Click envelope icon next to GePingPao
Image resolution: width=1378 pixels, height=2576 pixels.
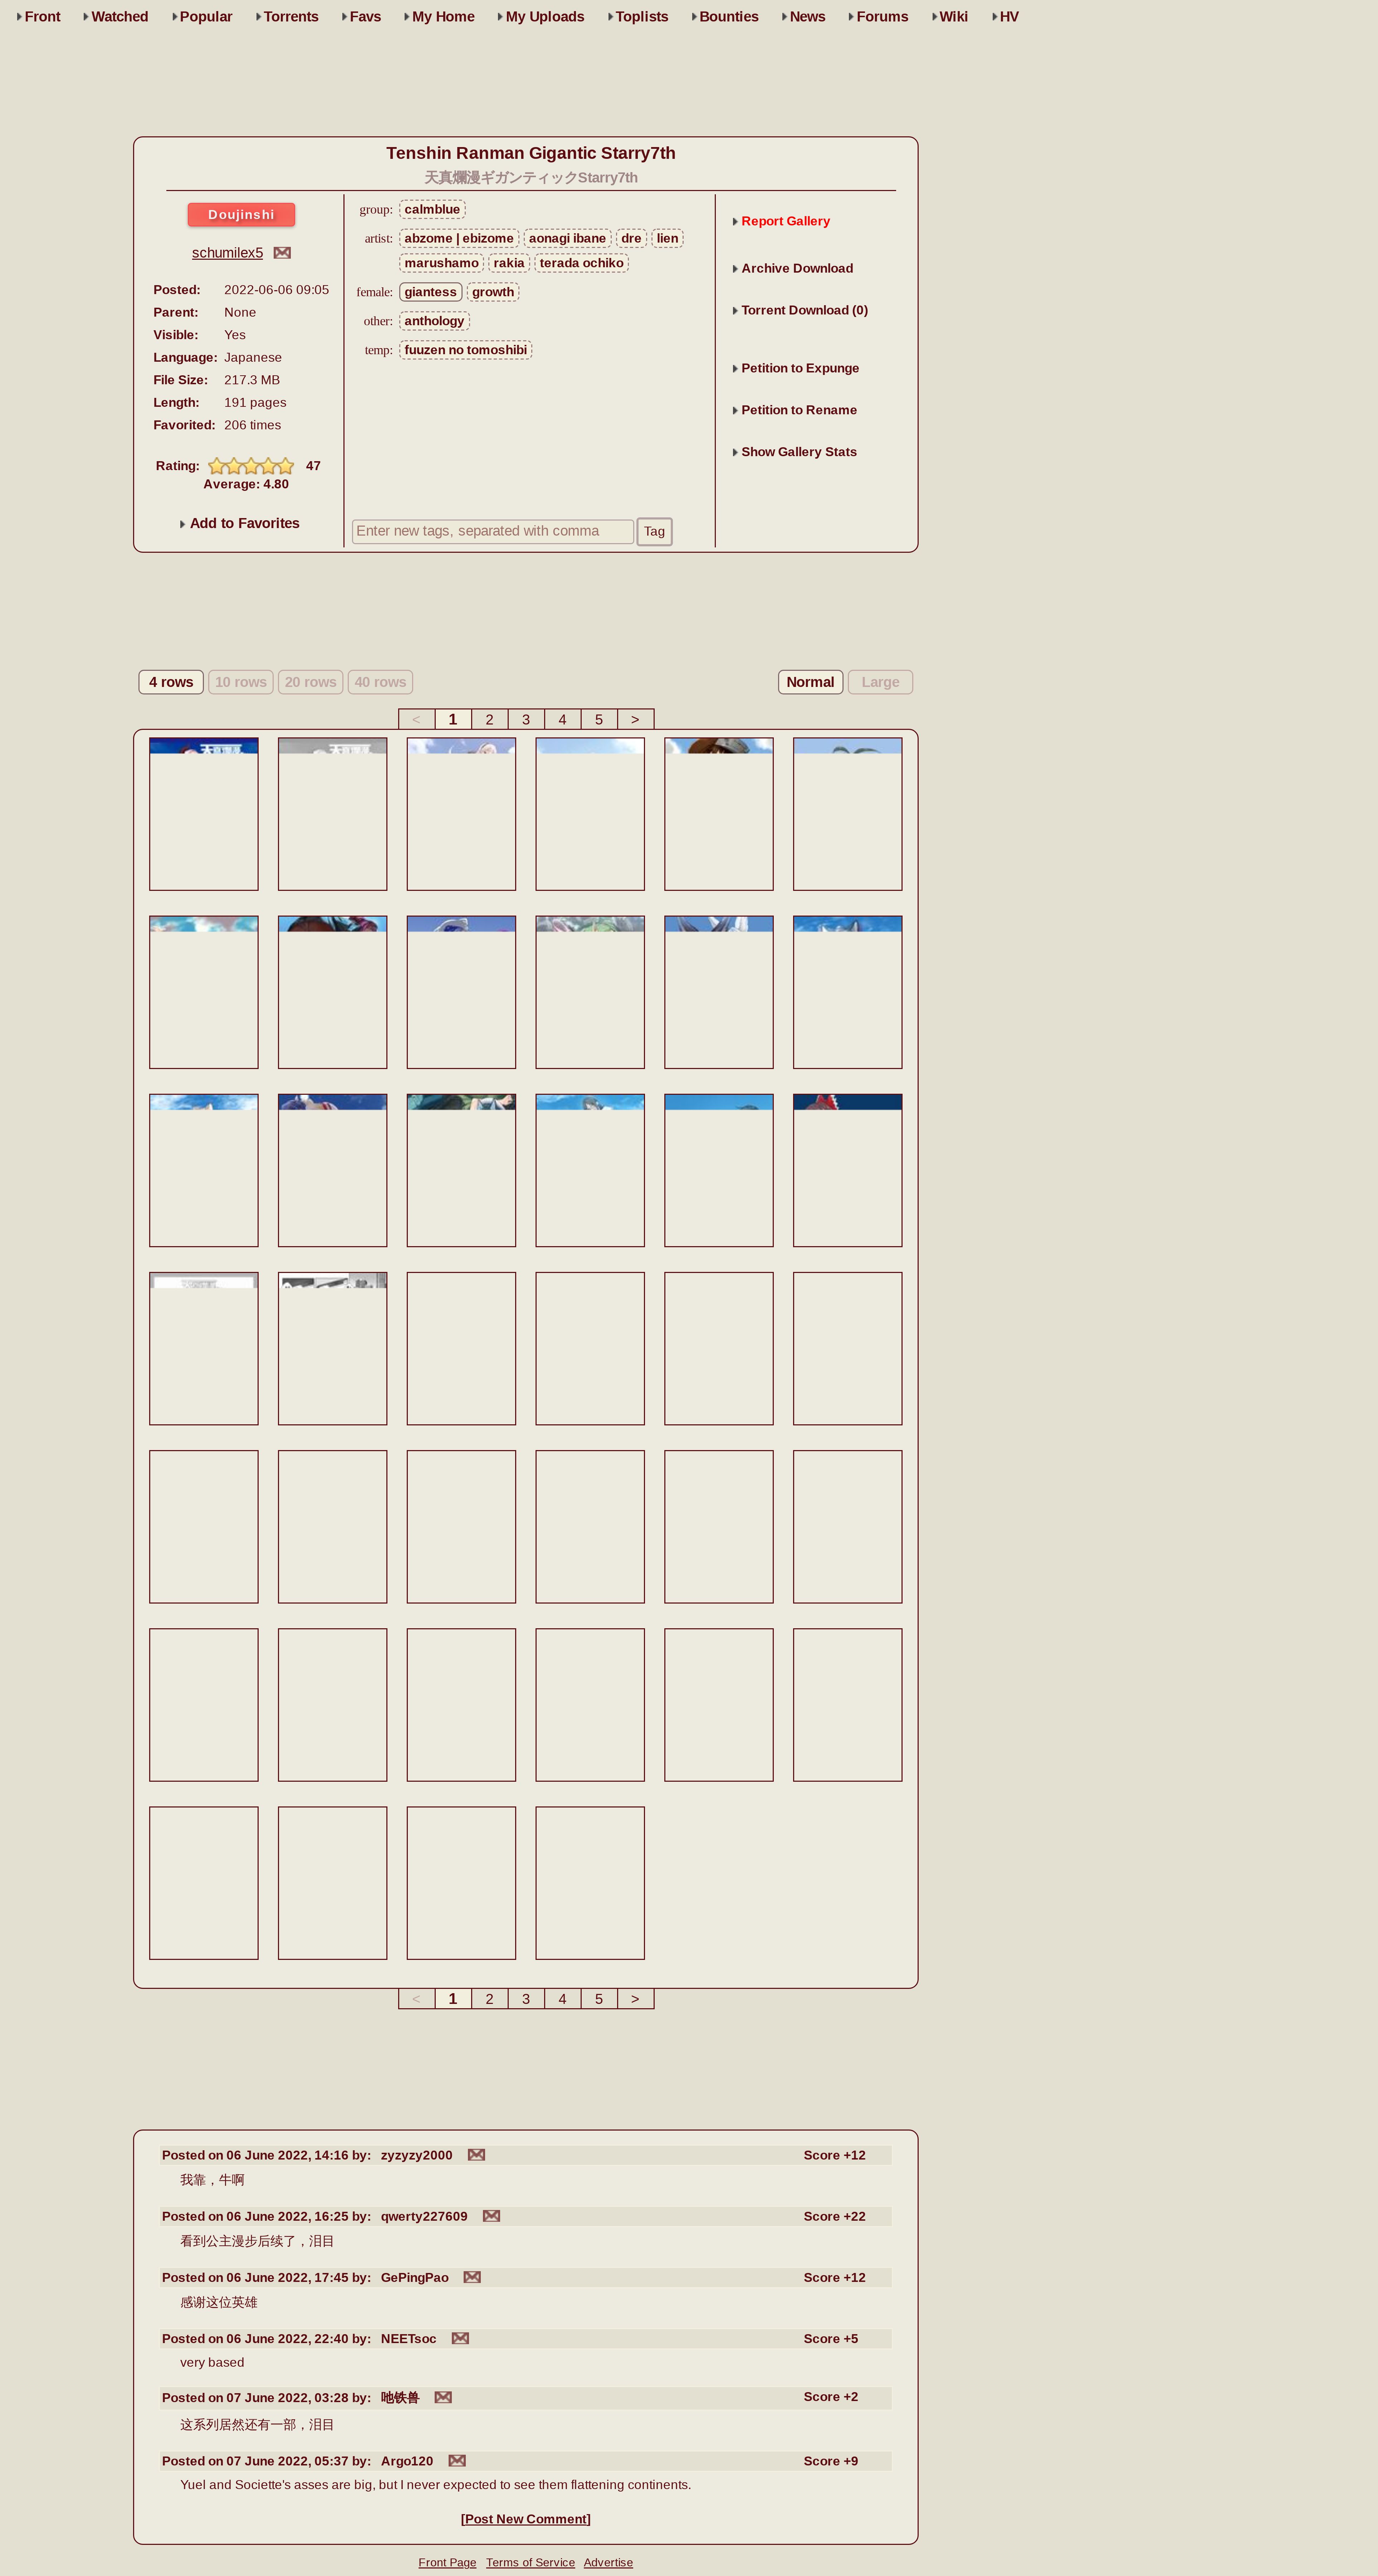tap(472, 2277)
